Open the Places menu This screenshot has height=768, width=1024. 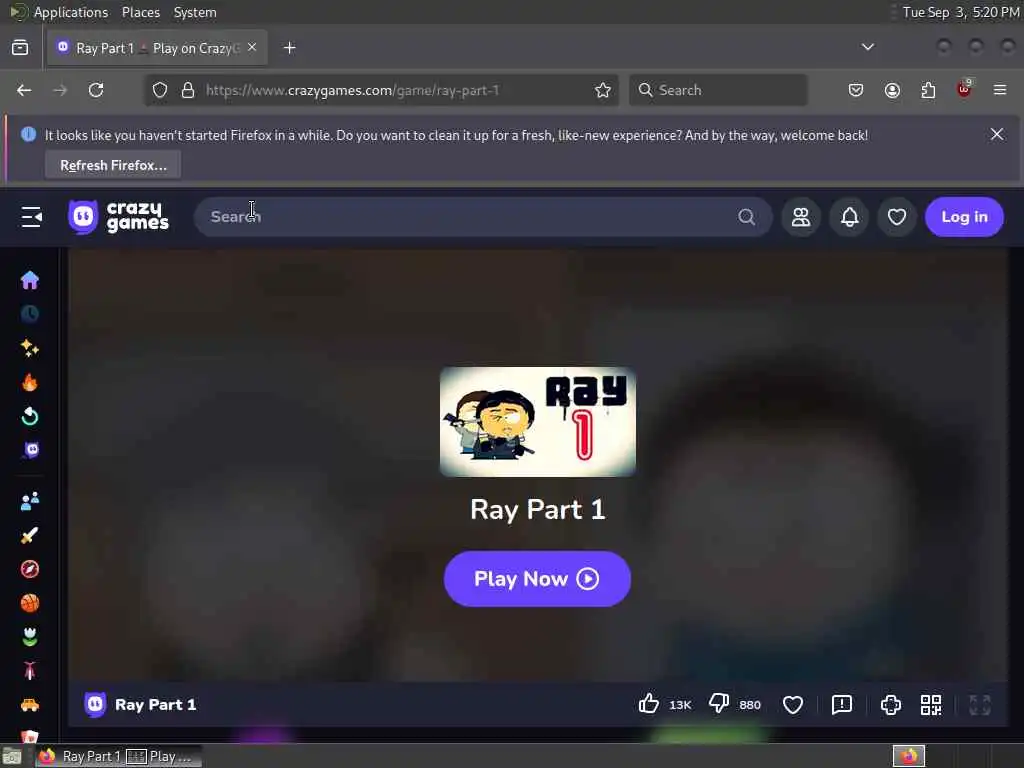coord(140,12)
